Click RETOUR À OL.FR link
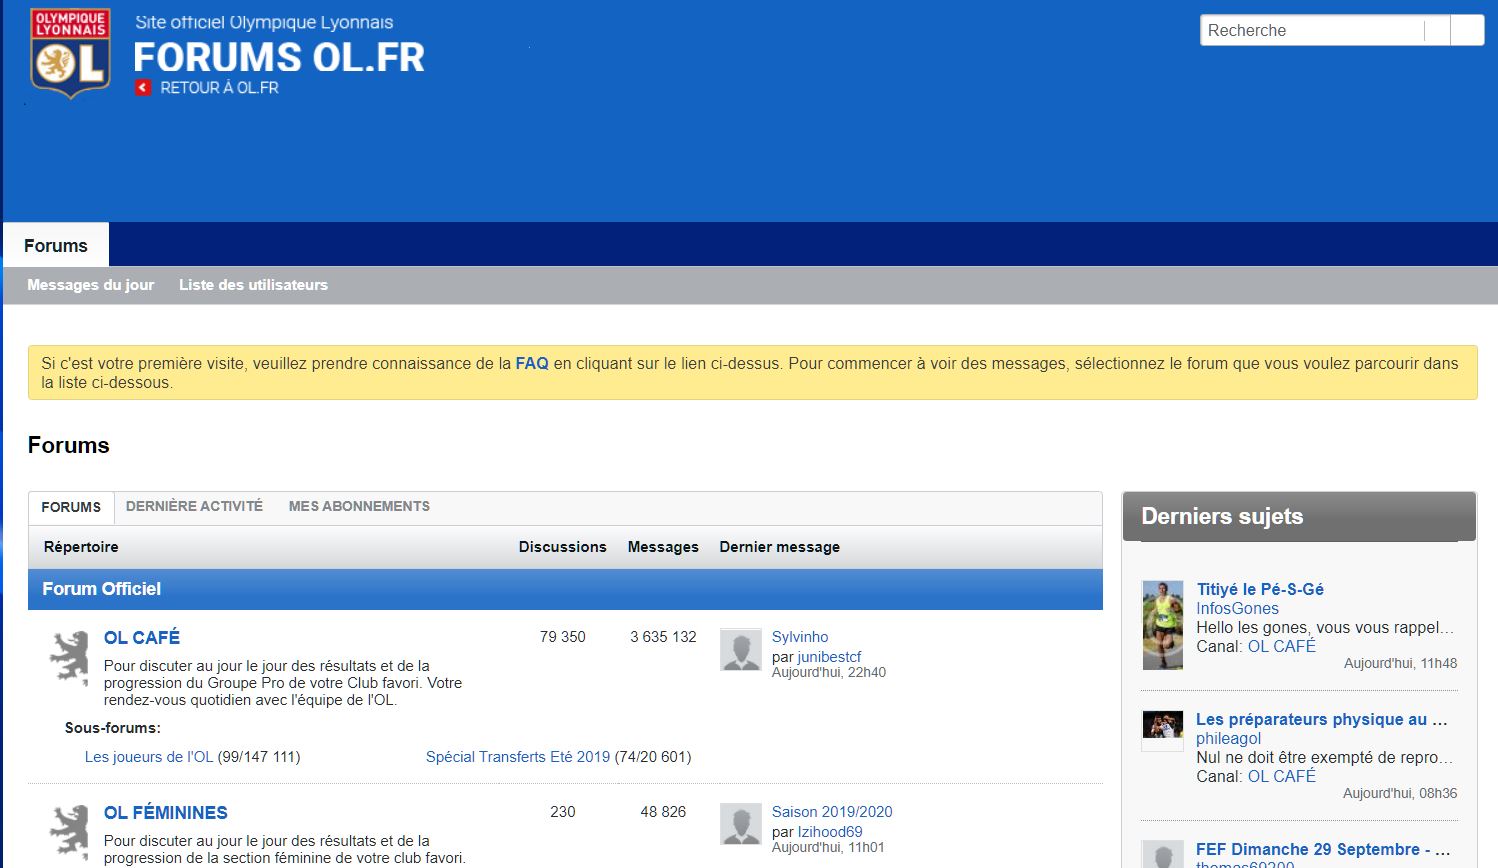This screenshot has width=1498, height=868. pos(219,88)
